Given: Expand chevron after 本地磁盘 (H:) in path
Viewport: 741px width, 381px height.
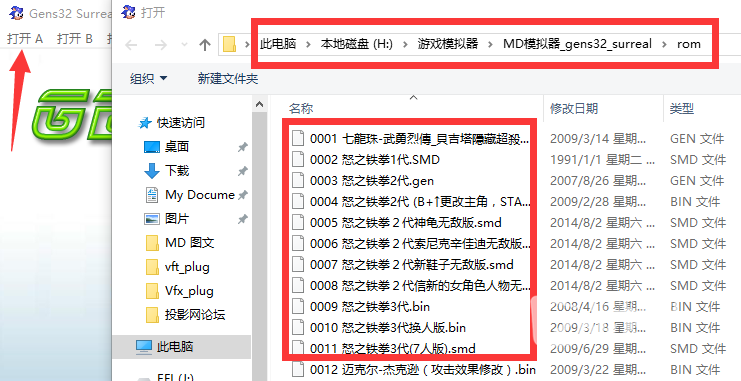Looking at the screenshot, I should tap(405, 44).
